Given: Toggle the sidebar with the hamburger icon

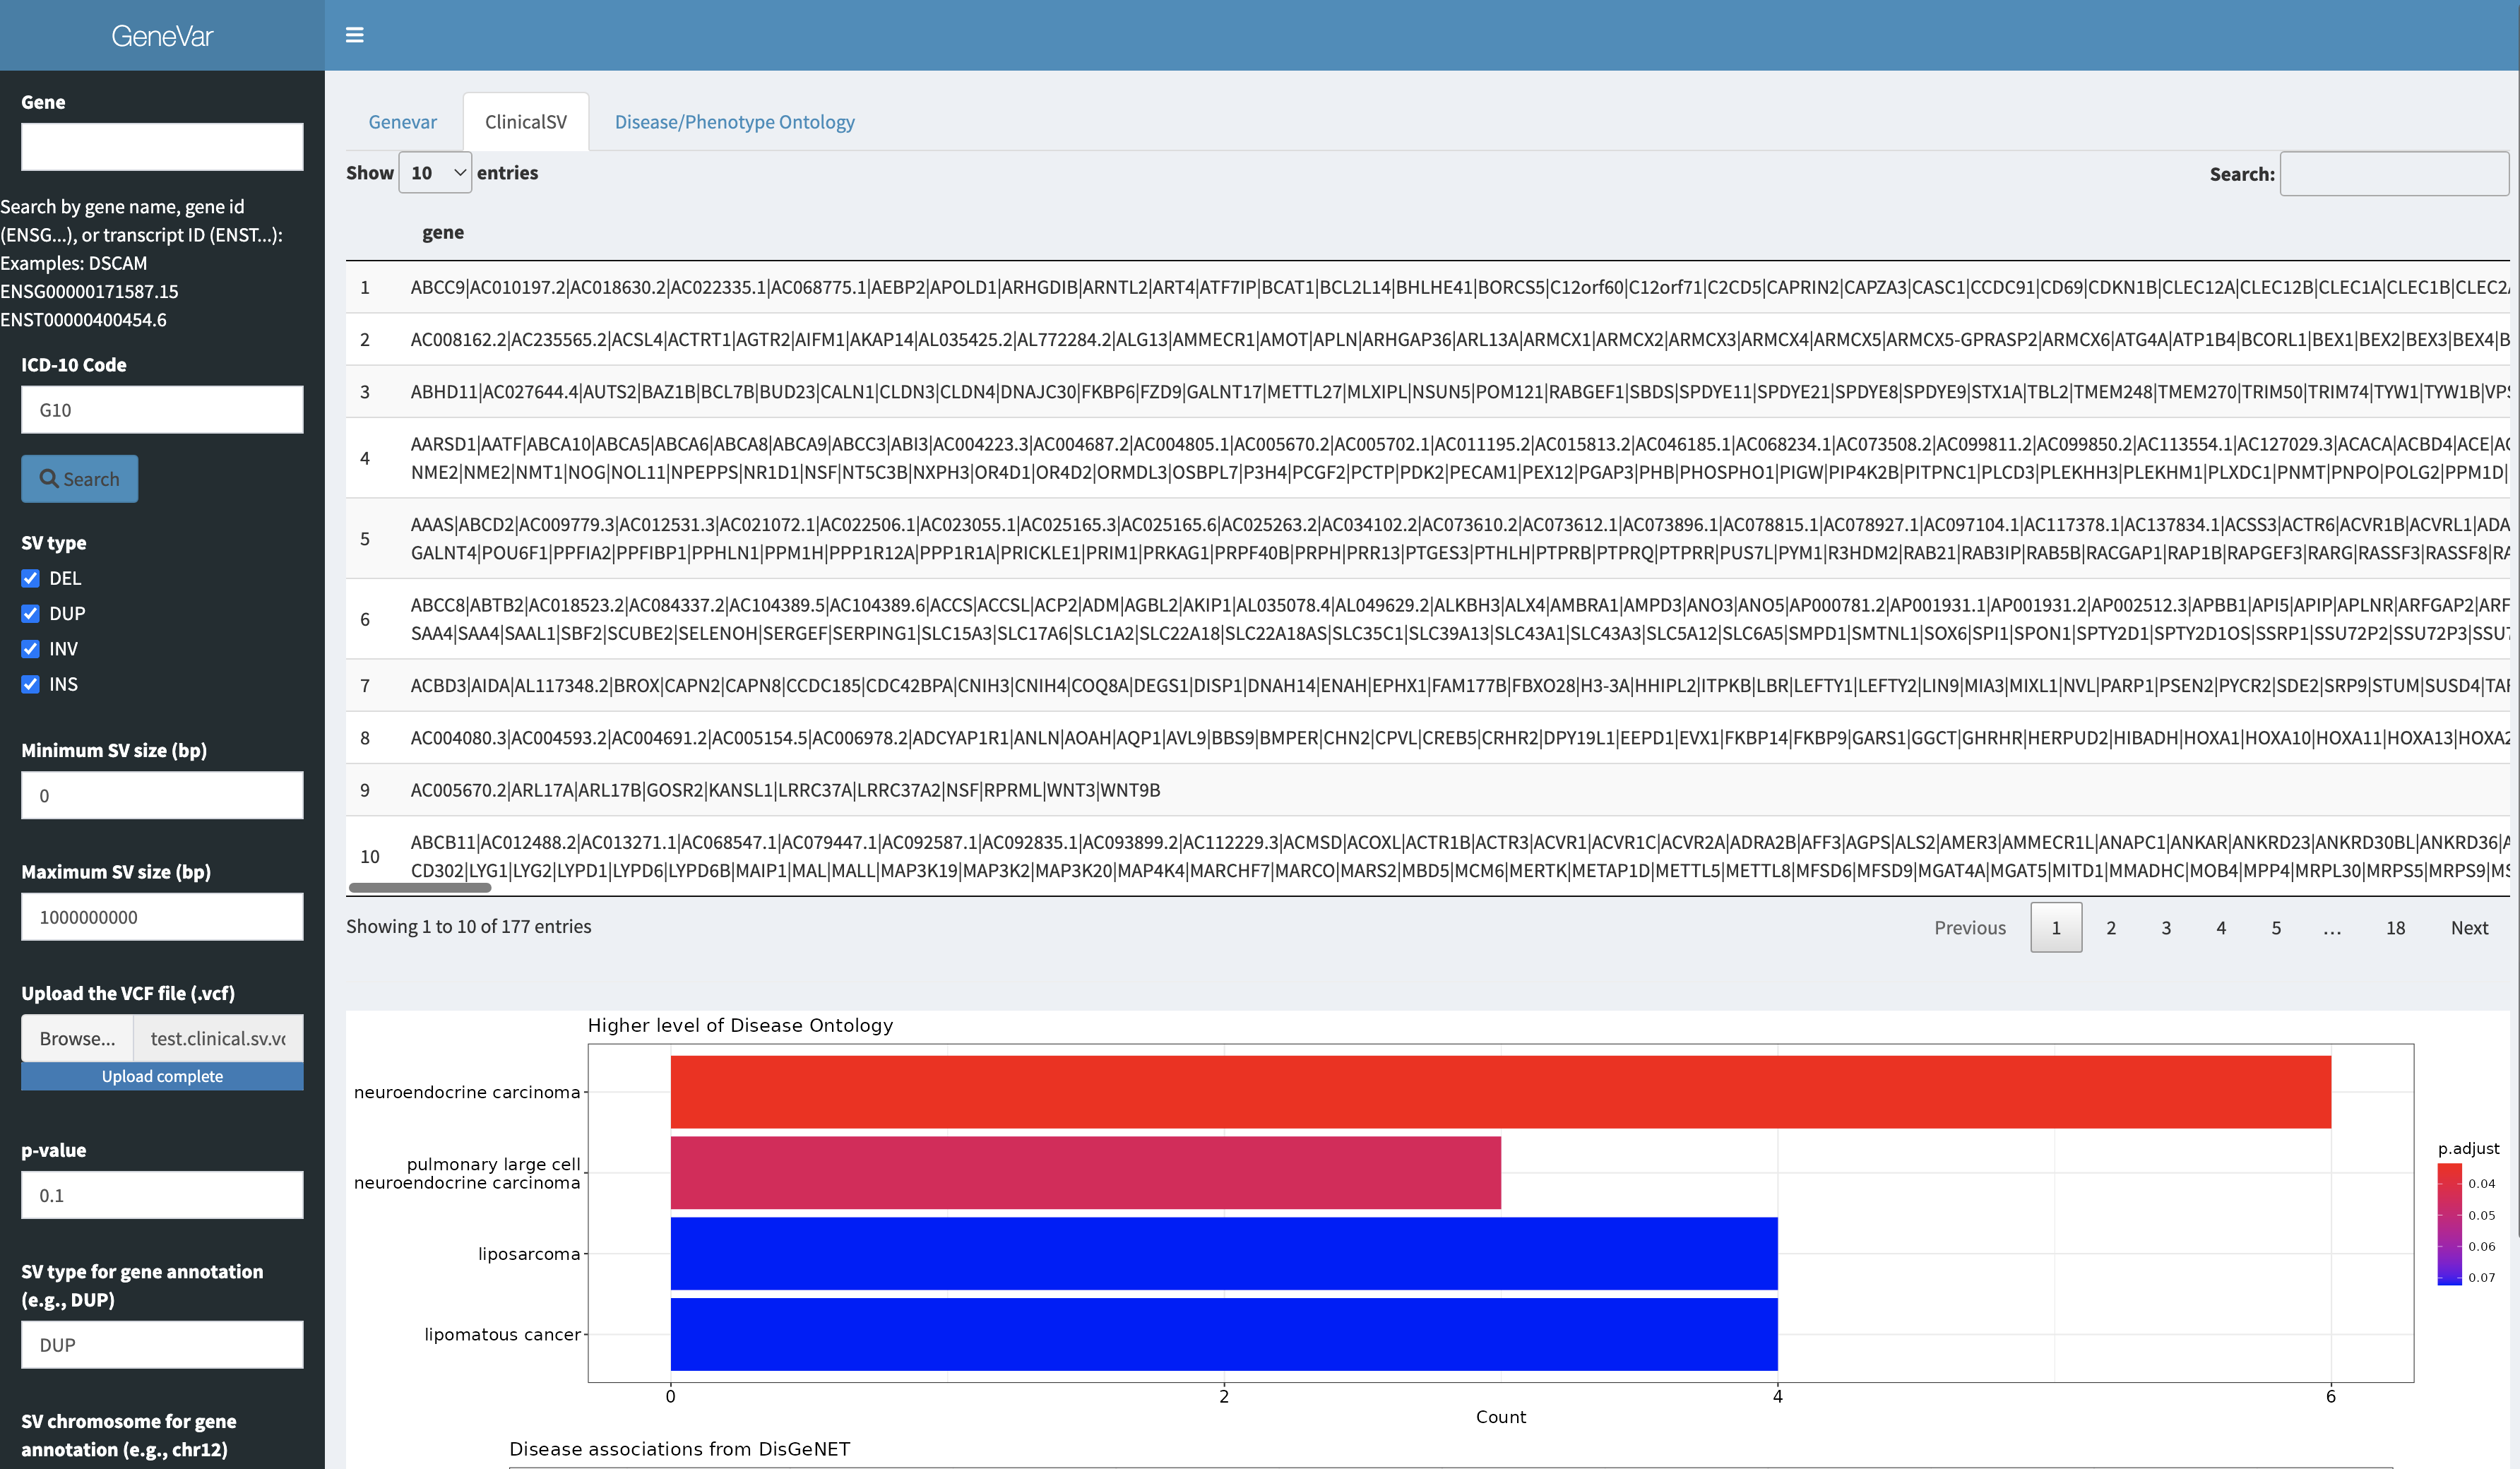Looking at the screenshot, I should (x=354, y=35).
